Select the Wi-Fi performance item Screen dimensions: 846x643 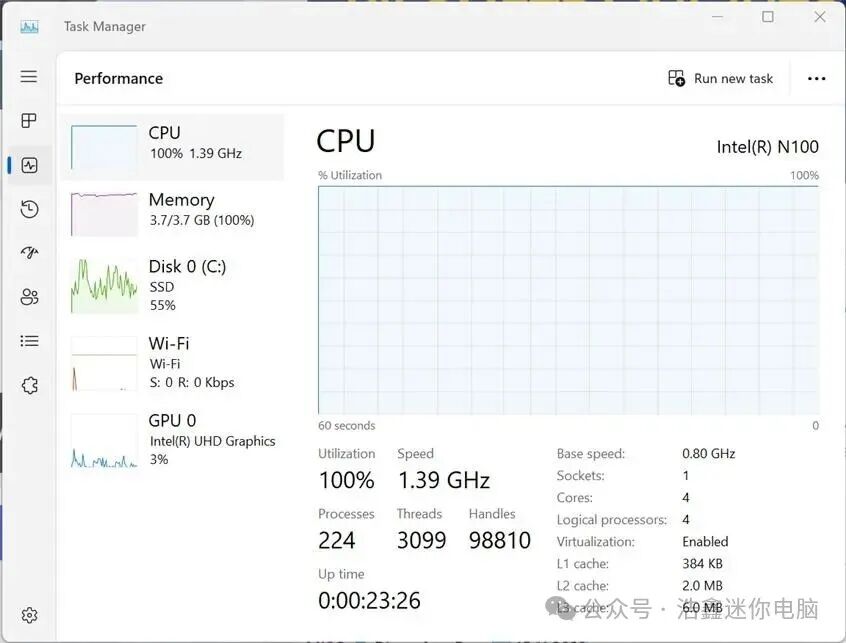point(173,363)
